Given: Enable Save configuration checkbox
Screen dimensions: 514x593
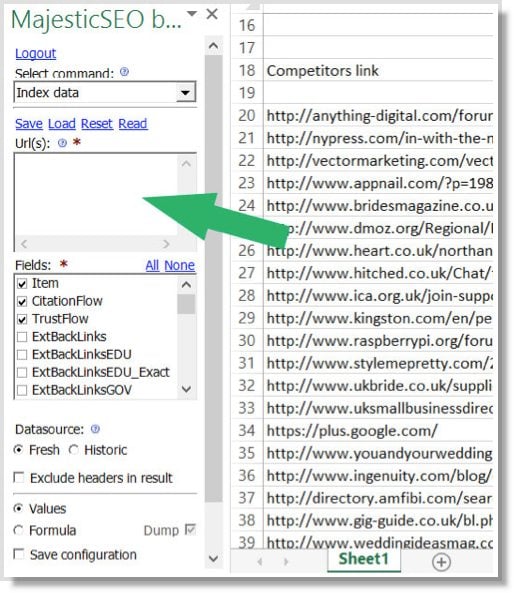Looking at the screenshot, I should 19,554.
